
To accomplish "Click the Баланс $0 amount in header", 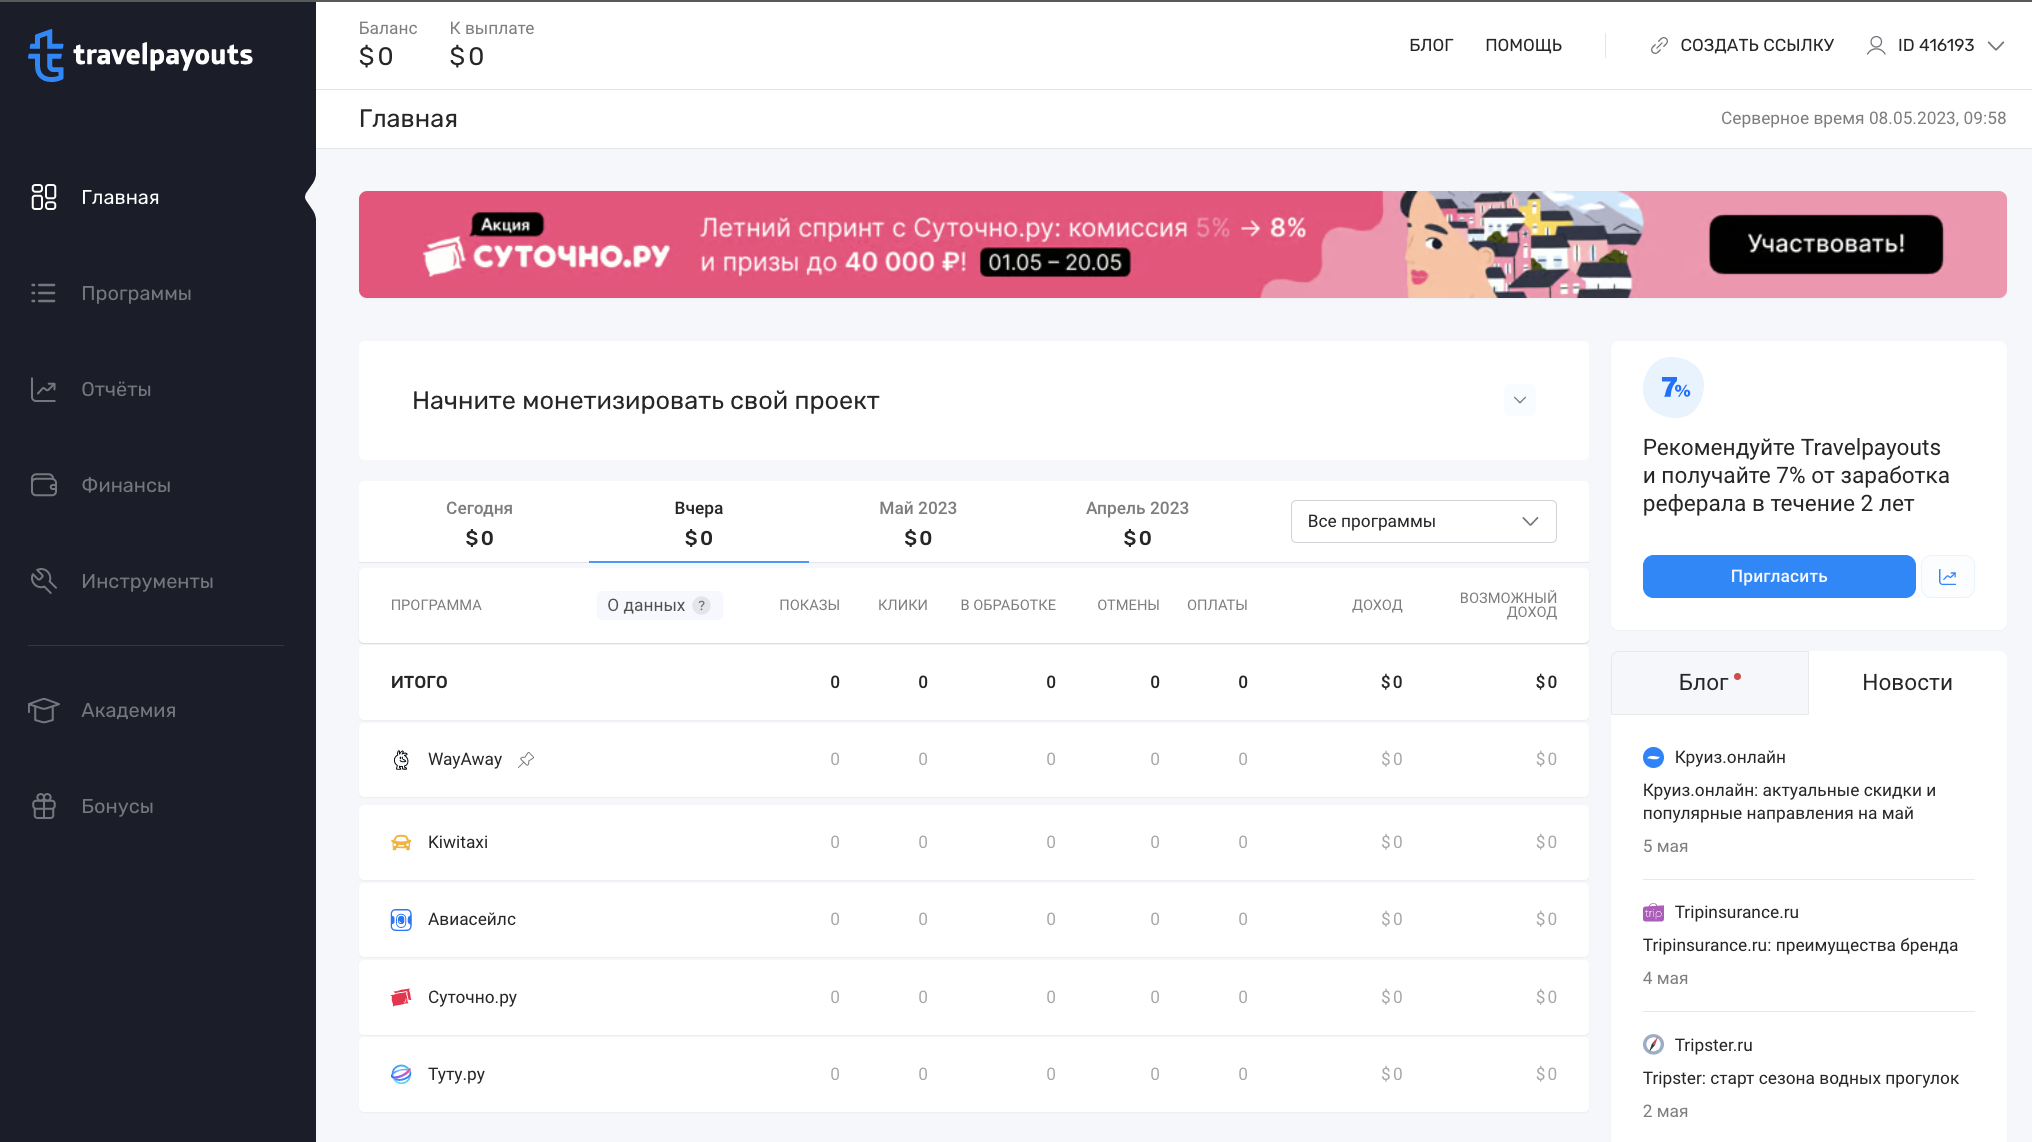I will coord(376,57).
